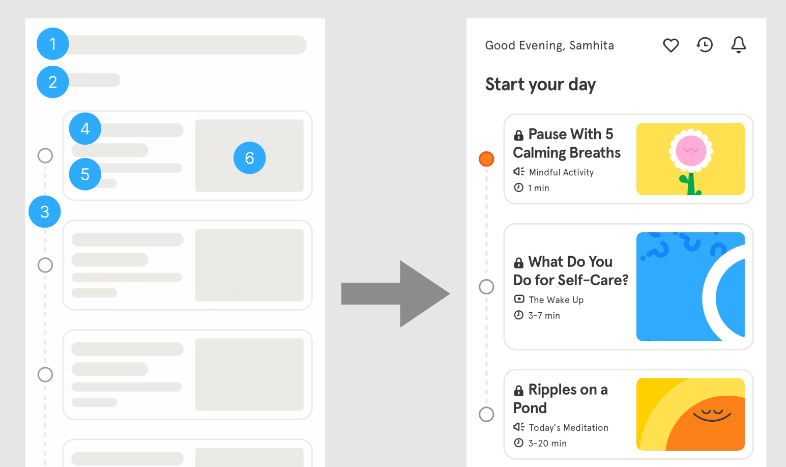Select timeline dot beside What Do You
Screen dimensions: 786x467
(x=487, y=287)
